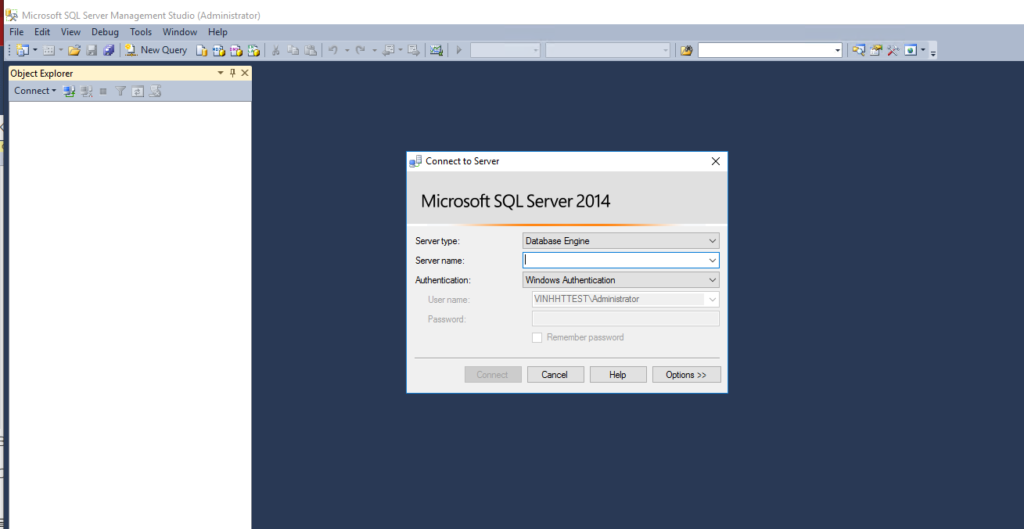Image resolution: width=1024 pixels, height=529 pixels.
Task: Click the Save All icon in toolbar
Action: coord(109,50)
